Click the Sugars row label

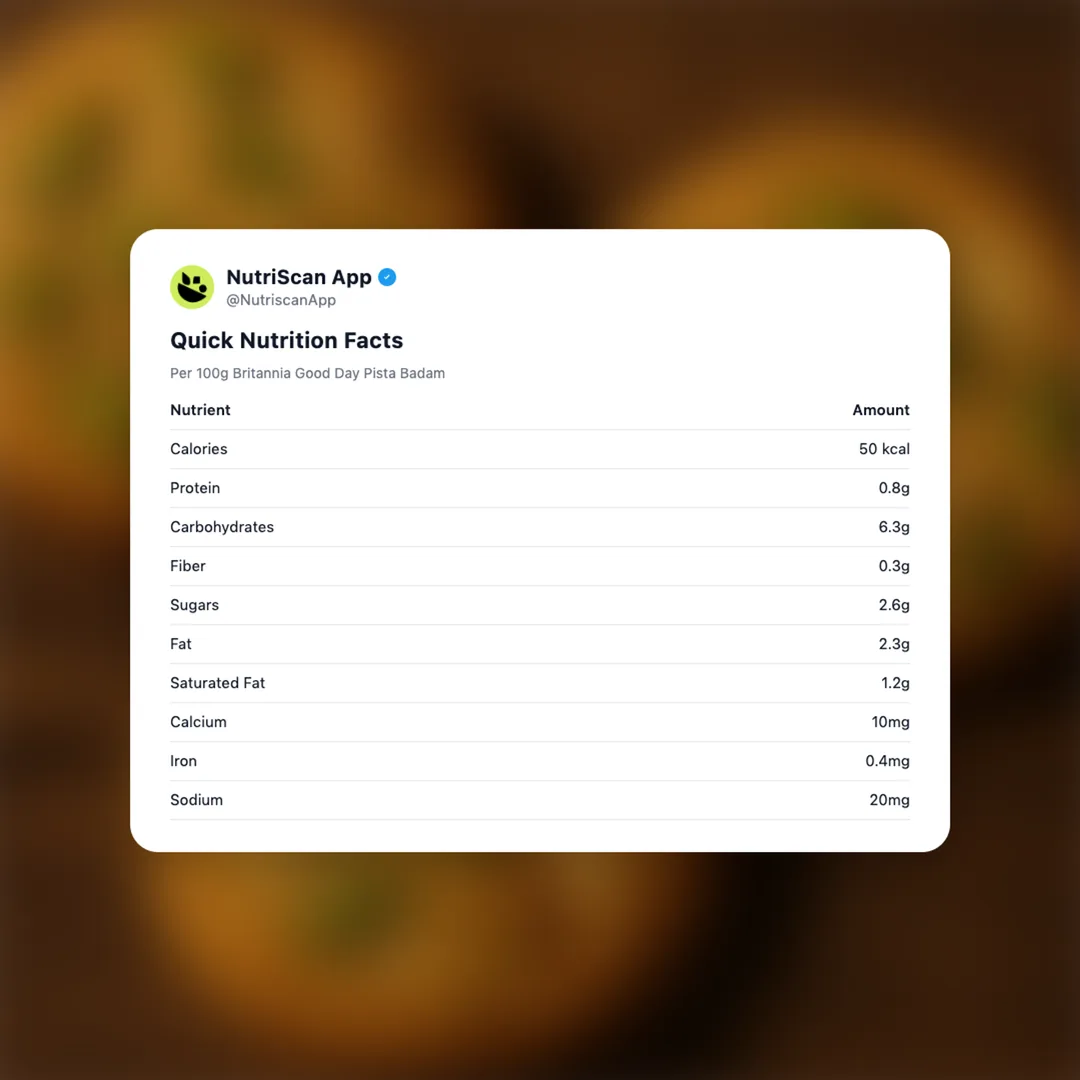click(x=194, y=605)
